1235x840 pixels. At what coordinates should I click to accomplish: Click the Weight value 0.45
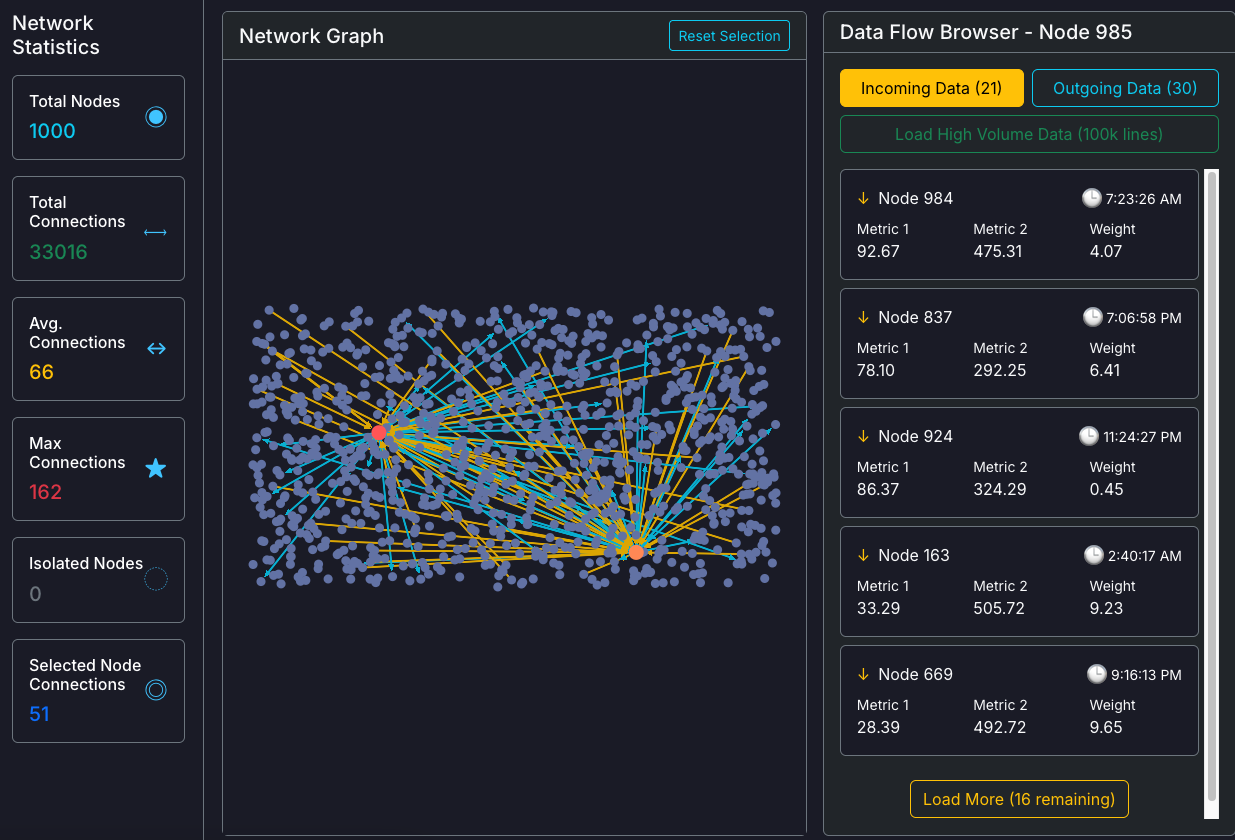pos(1106,489)
